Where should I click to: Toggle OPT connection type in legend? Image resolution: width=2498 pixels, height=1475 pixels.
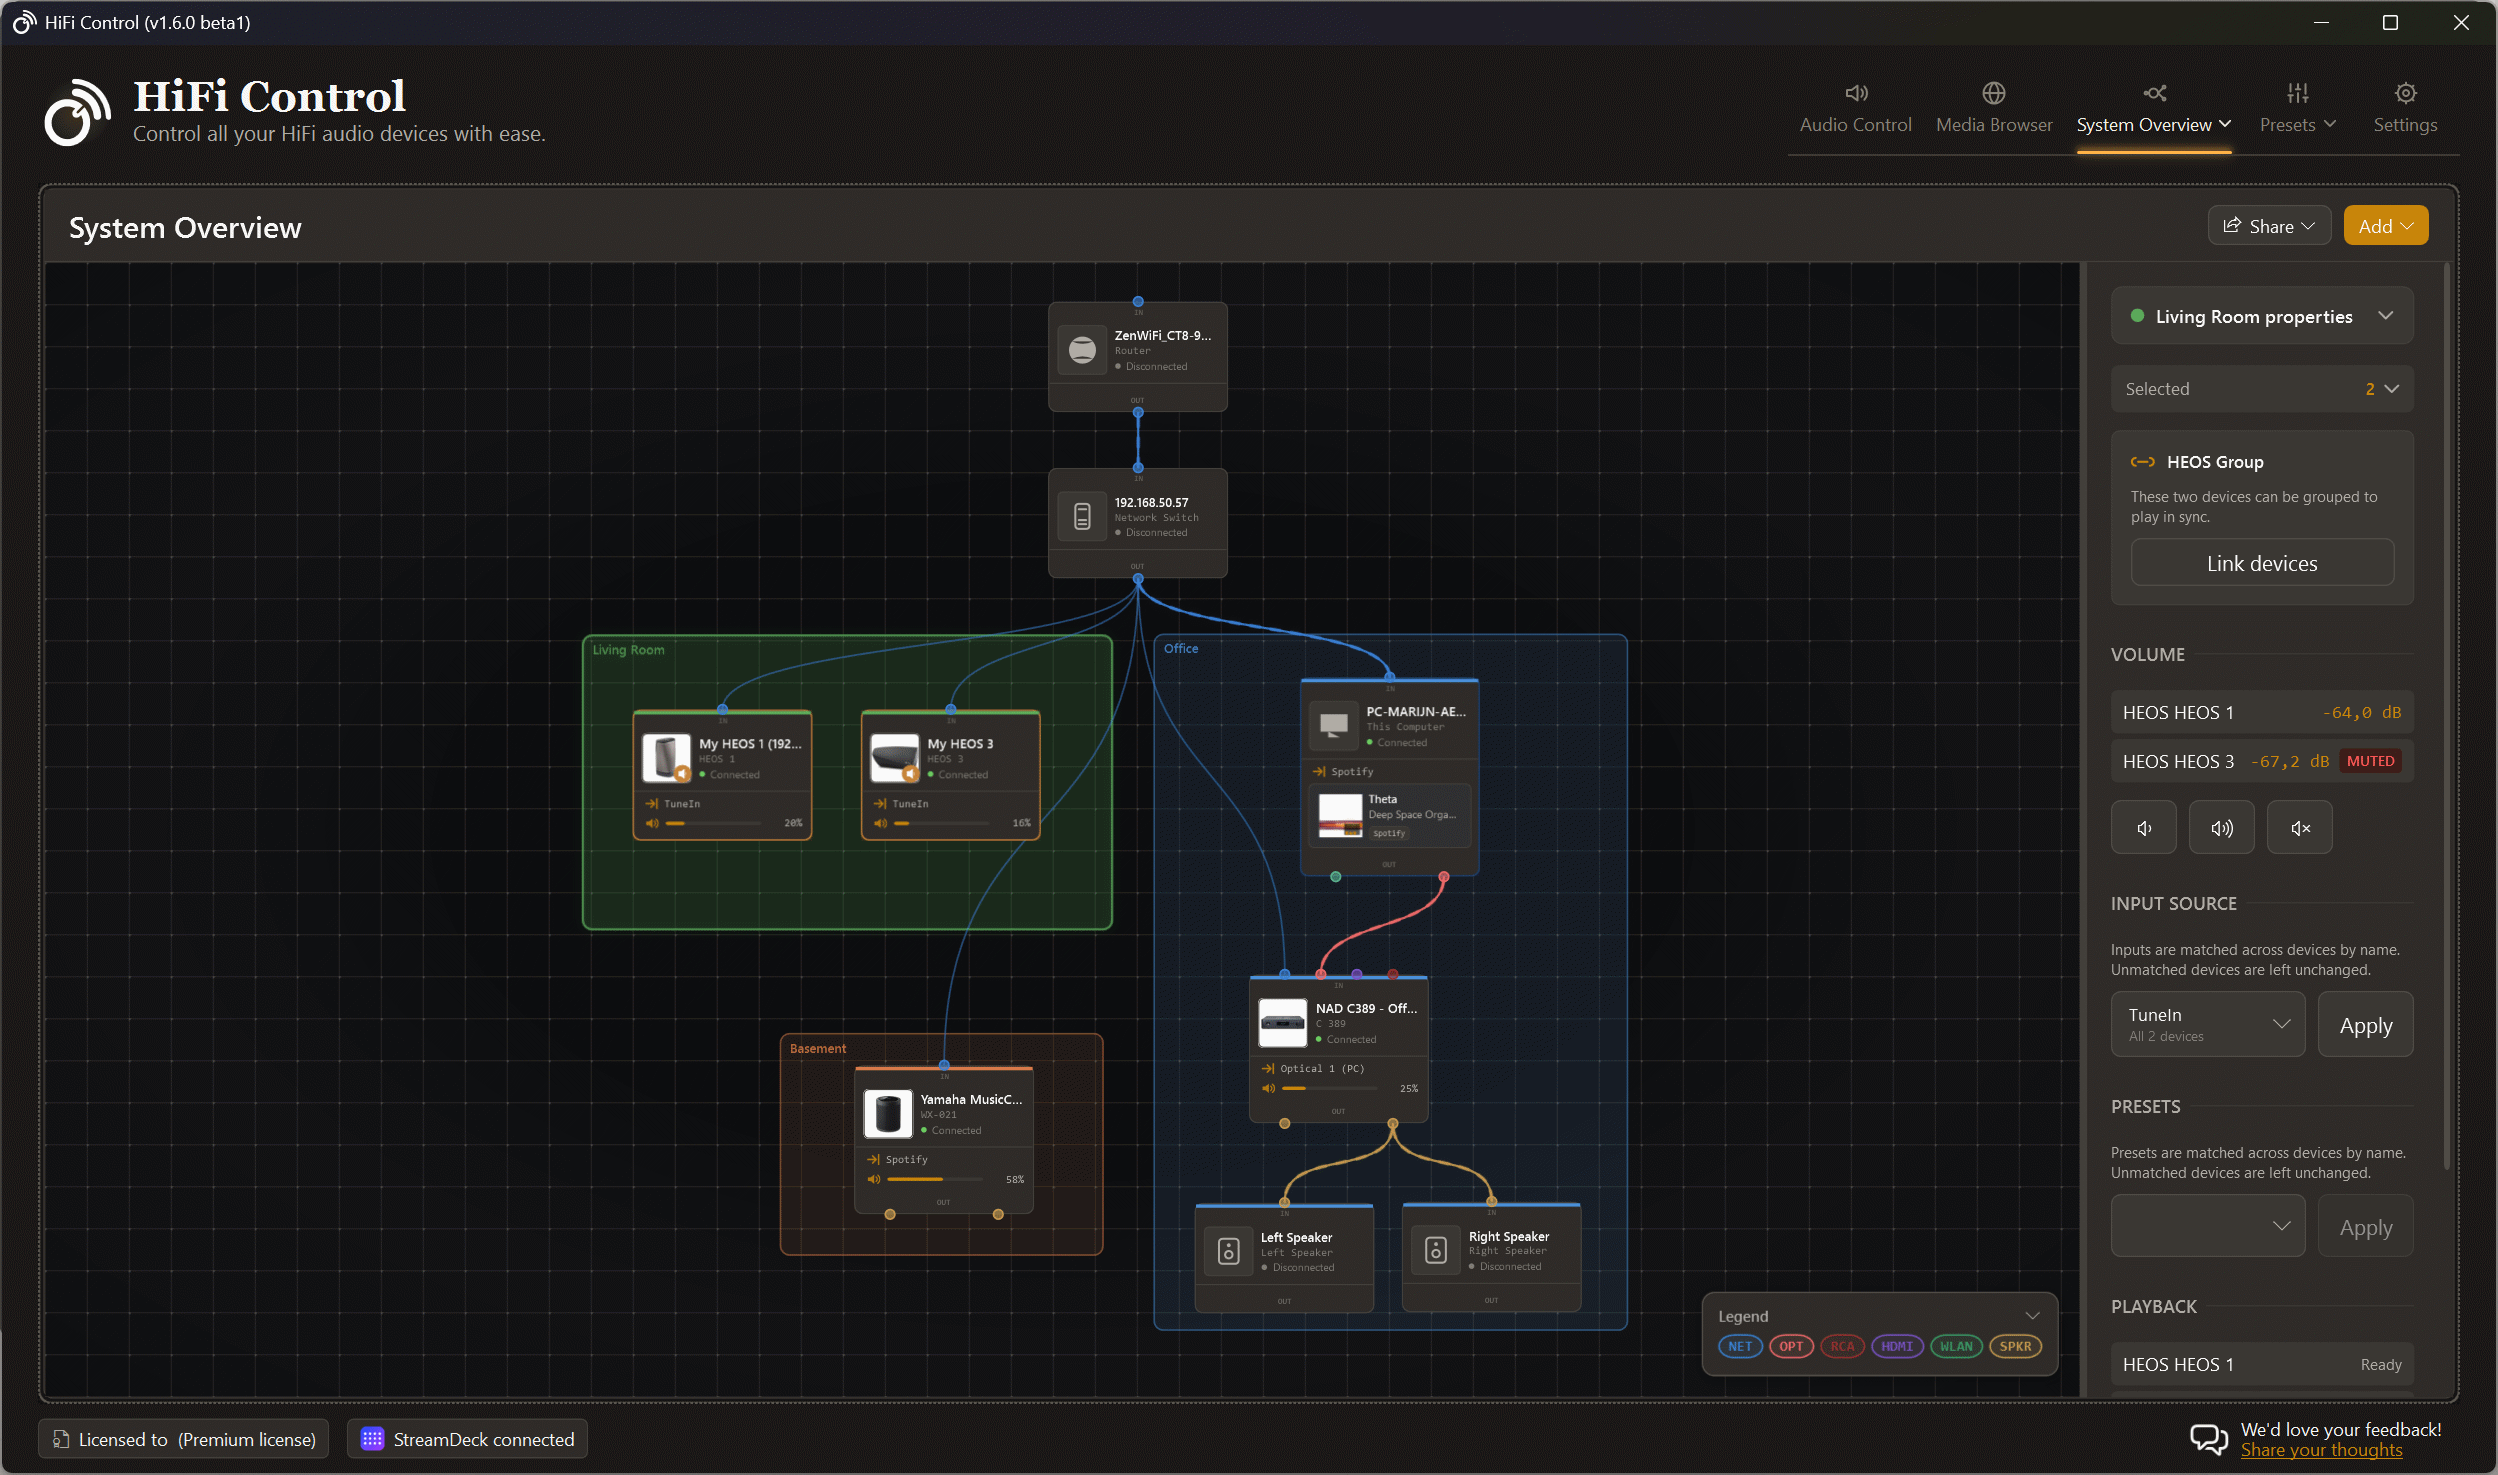pyautogui.click(x=1791, y=1347)
